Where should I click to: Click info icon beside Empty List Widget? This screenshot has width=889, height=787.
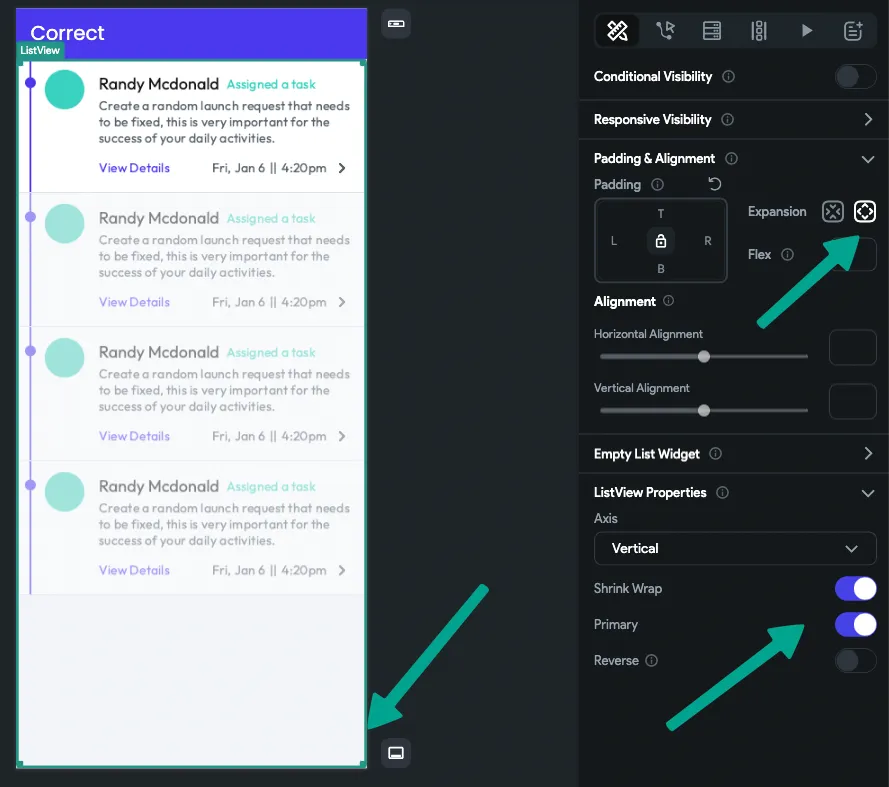(716, 454)
